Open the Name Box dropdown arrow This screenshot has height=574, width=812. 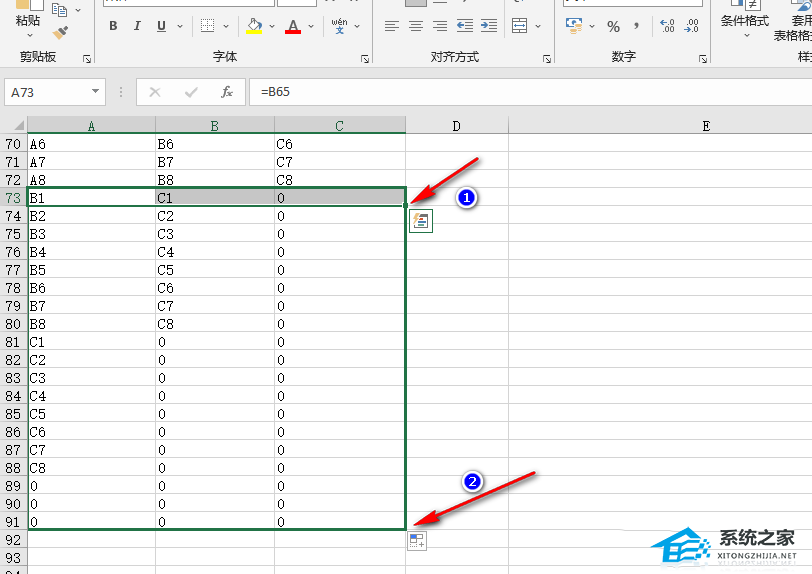pyautogui.click(x=95, y=92)
